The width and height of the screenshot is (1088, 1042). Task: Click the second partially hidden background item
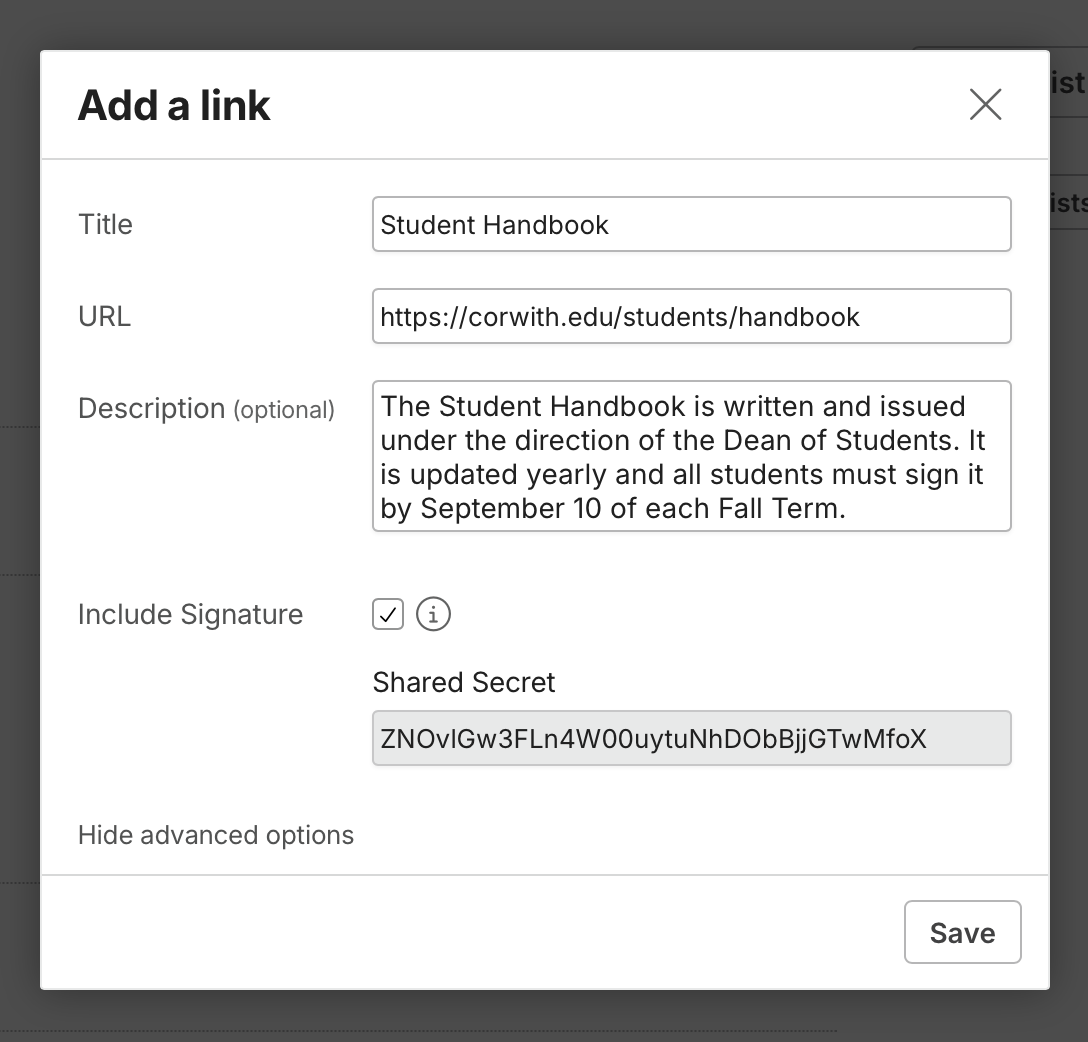pos(1068,203)
